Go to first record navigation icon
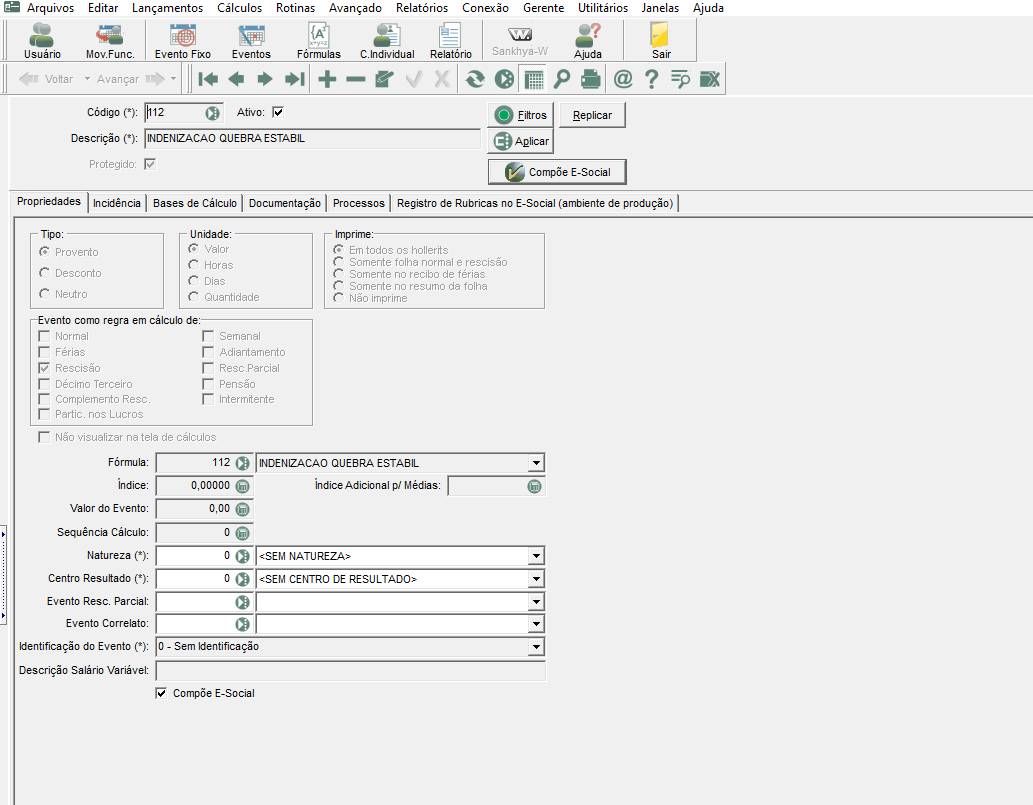Image resolution: width=1033 pixels, height=805 pixels. 208,80
